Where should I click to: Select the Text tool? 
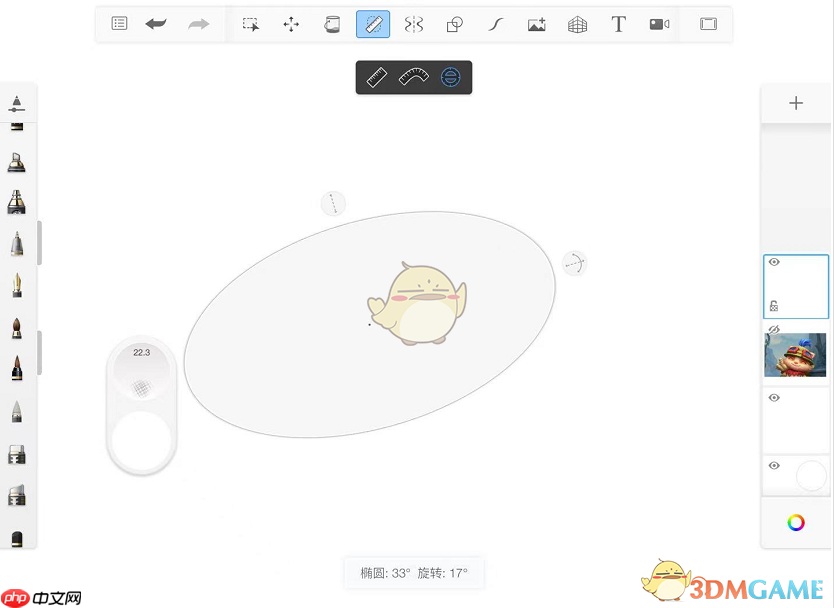click(x=618, y=24)
